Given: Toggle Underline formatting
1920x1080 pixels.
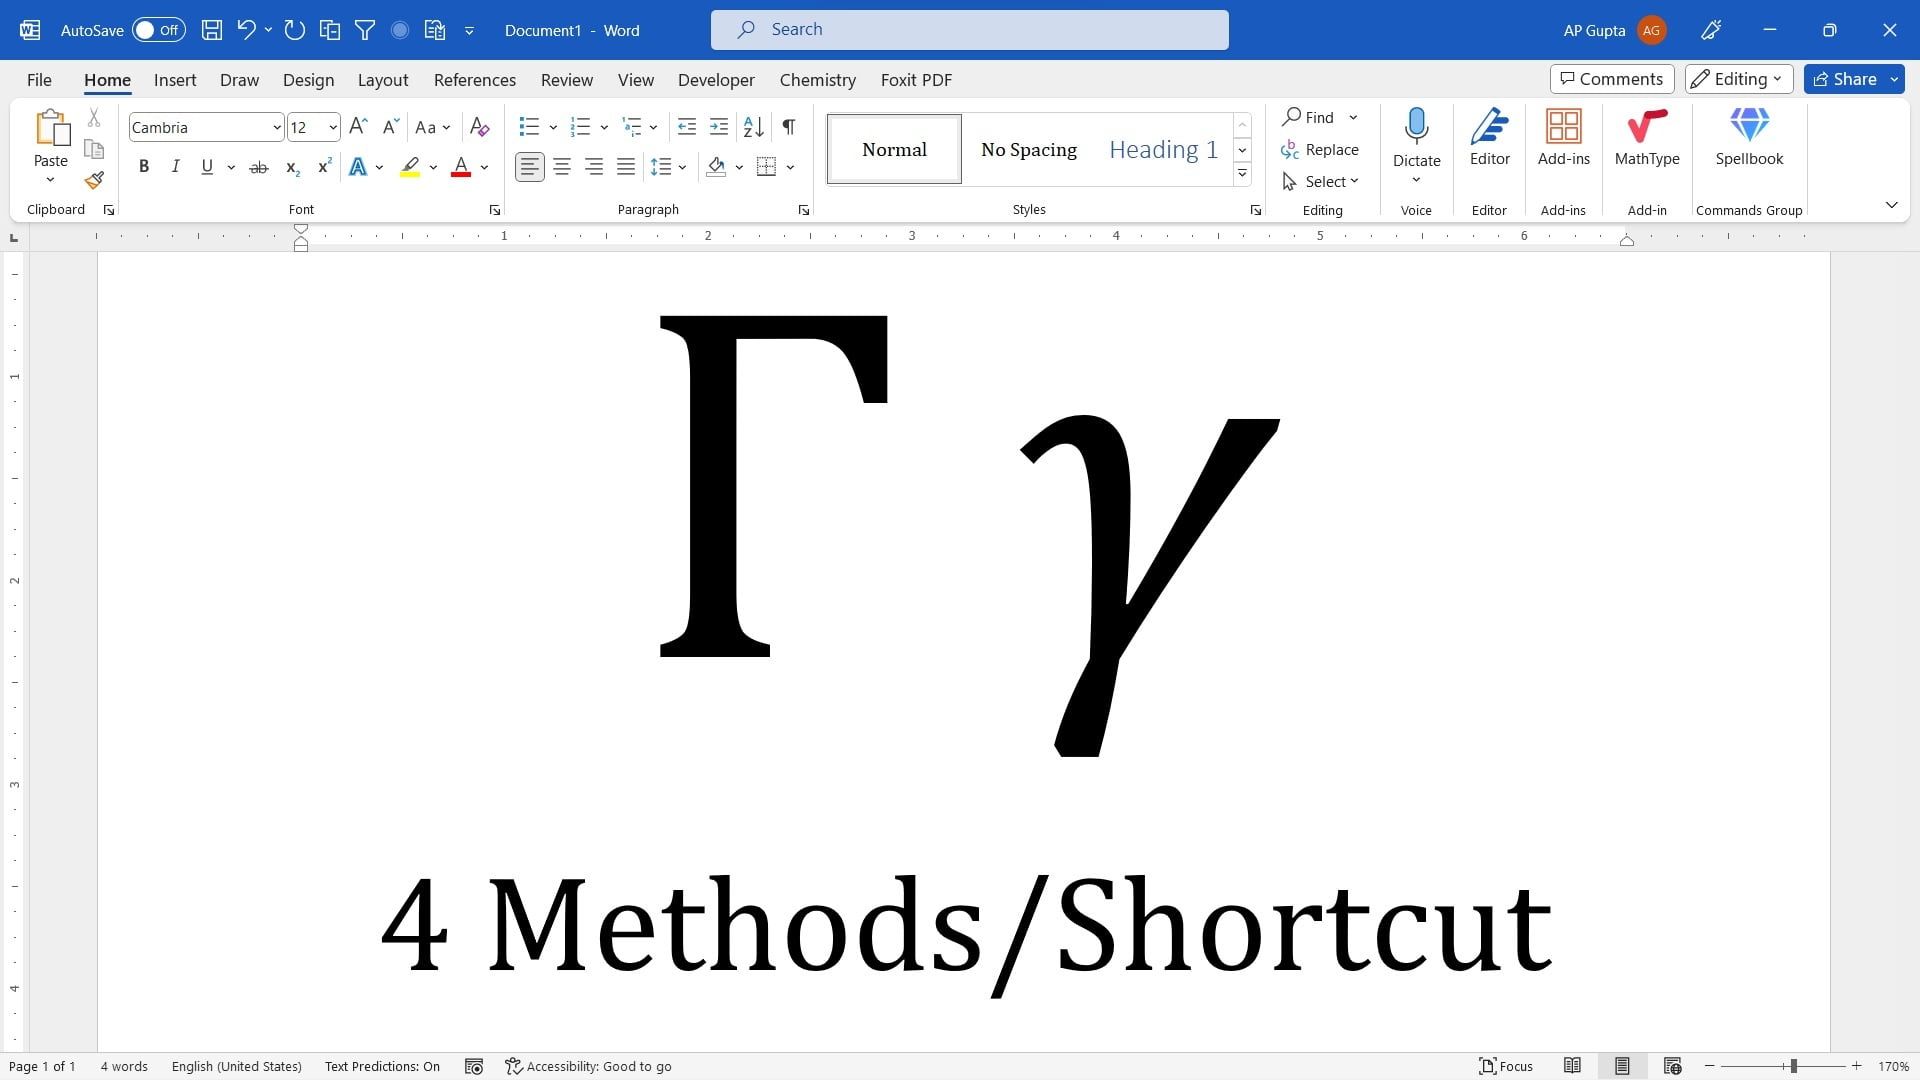Looking at the screenshot, I should pyautogui.click(x=207, y=167).
